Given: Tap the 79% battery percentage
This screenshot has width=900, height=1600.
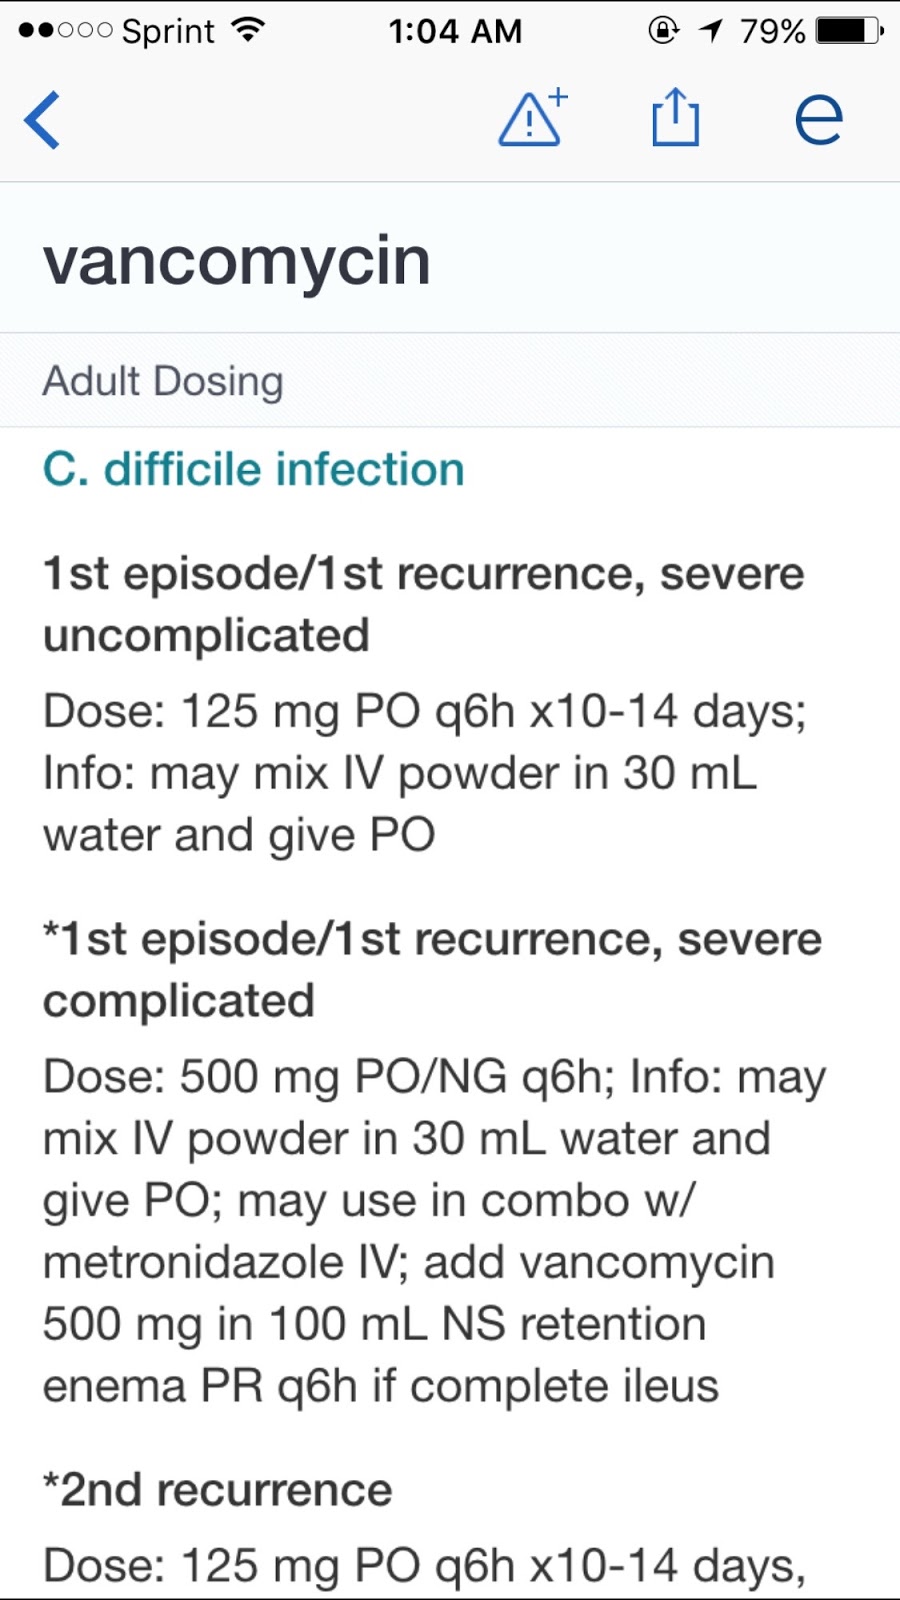Looking at the screenshot, I should click(772, 31).
